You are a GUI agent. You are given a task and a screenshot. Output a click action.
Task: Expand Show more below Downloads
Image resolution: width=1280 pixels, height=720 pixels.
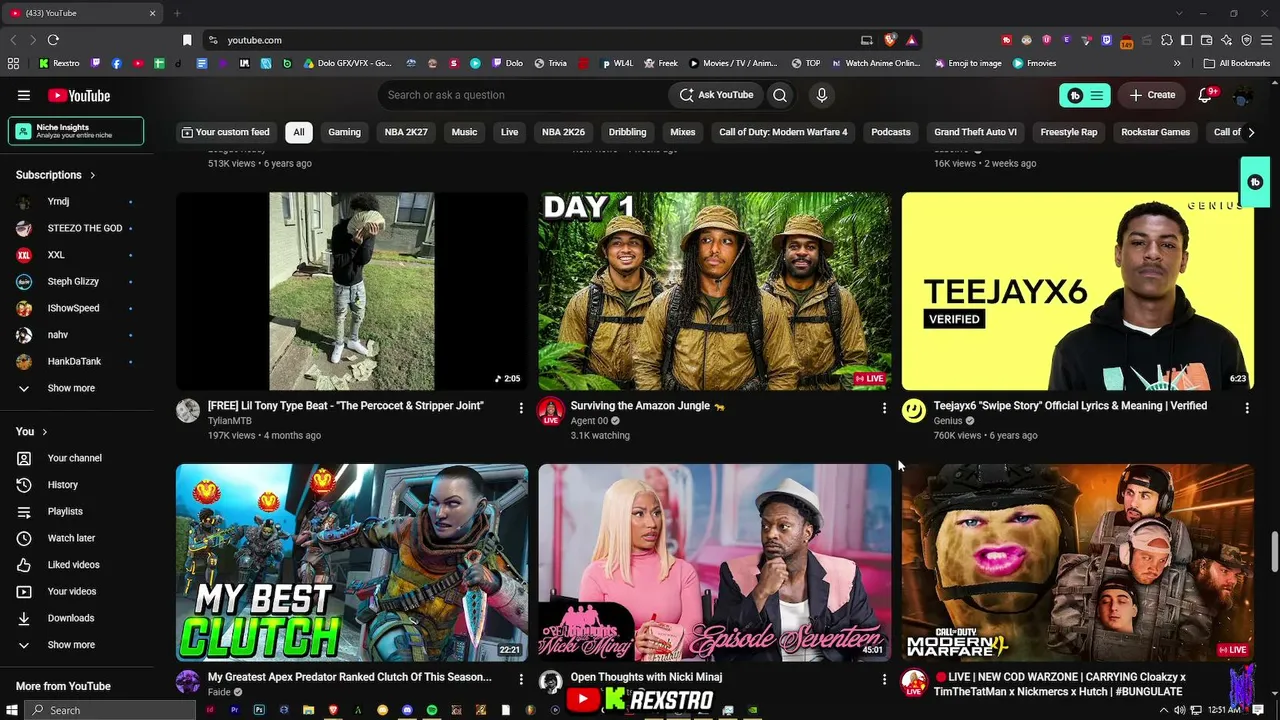click(x=72, y=645)
